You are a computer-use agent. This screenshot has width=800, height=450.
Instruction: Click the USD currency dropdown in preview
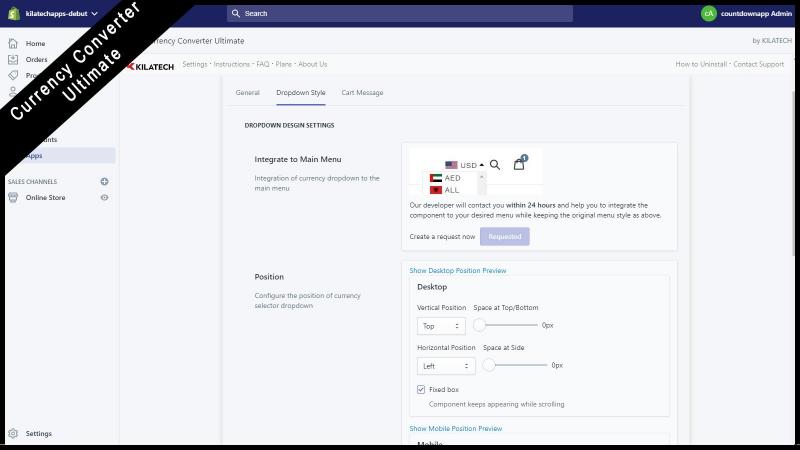click(465, 165)
